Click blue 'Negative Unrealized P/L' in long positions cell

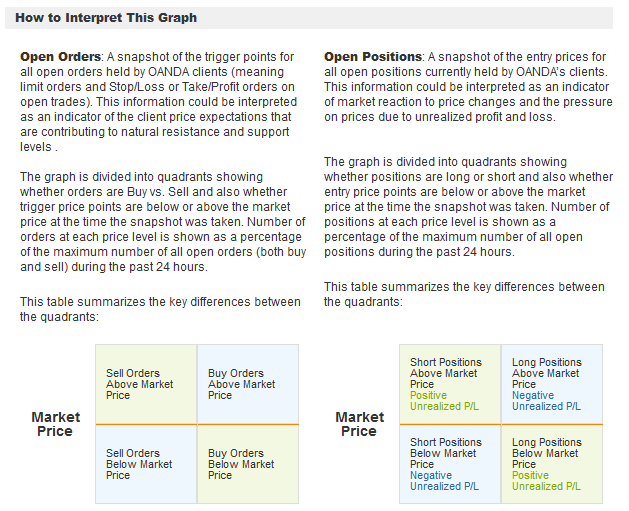point(546,401)
